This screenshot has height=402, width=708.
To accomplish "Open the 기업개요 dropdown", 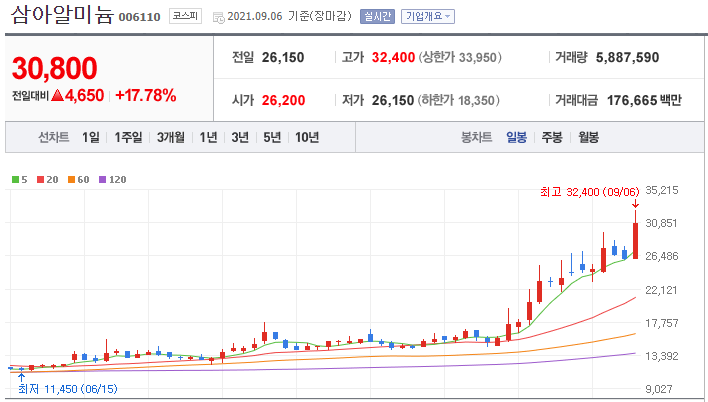I will click(428, 17).
